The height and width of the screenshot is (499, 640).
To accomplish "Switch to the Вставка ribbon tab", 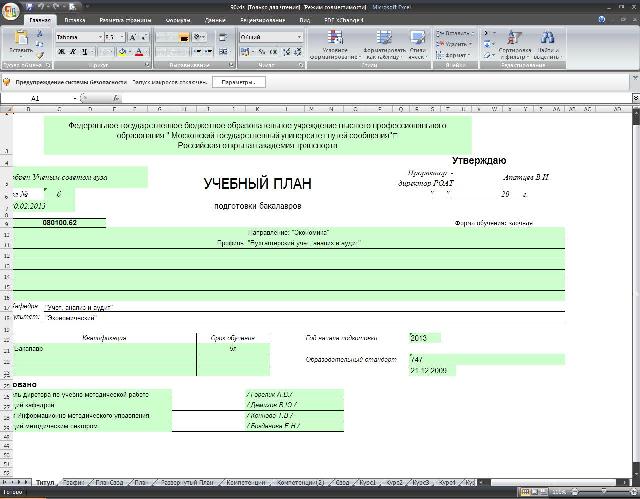I will (75, 19).
